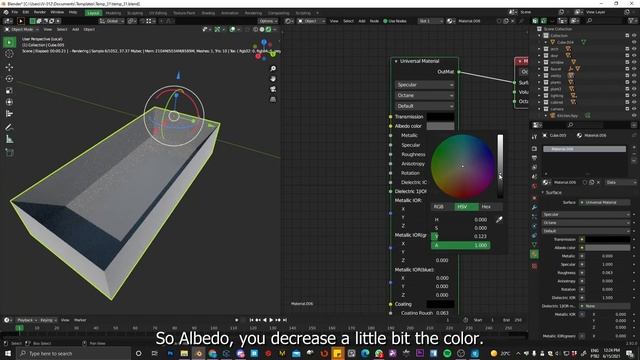Click the brightness value slider beside color wheel
Image resolution: width=640 pixels, height=360 pixels.
(500, 166)
